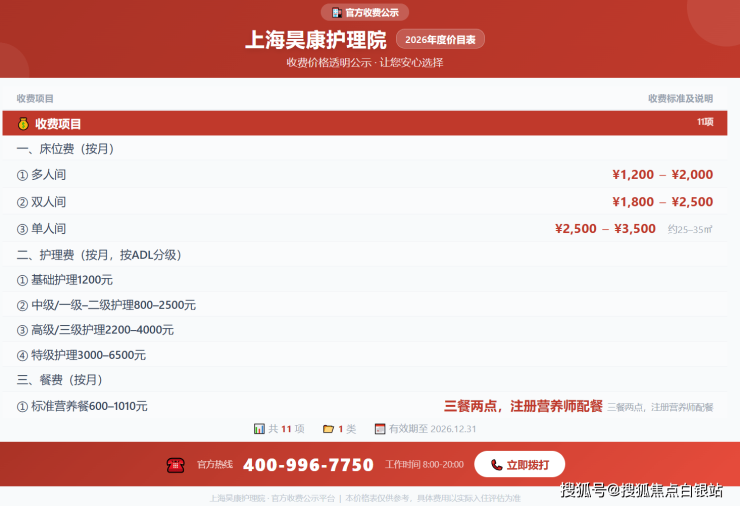Image resolution: width=740 pixels, height=506 pixels.
Task: Click the money bag icon beside 收费项目
Action: [x=23, y=124]
